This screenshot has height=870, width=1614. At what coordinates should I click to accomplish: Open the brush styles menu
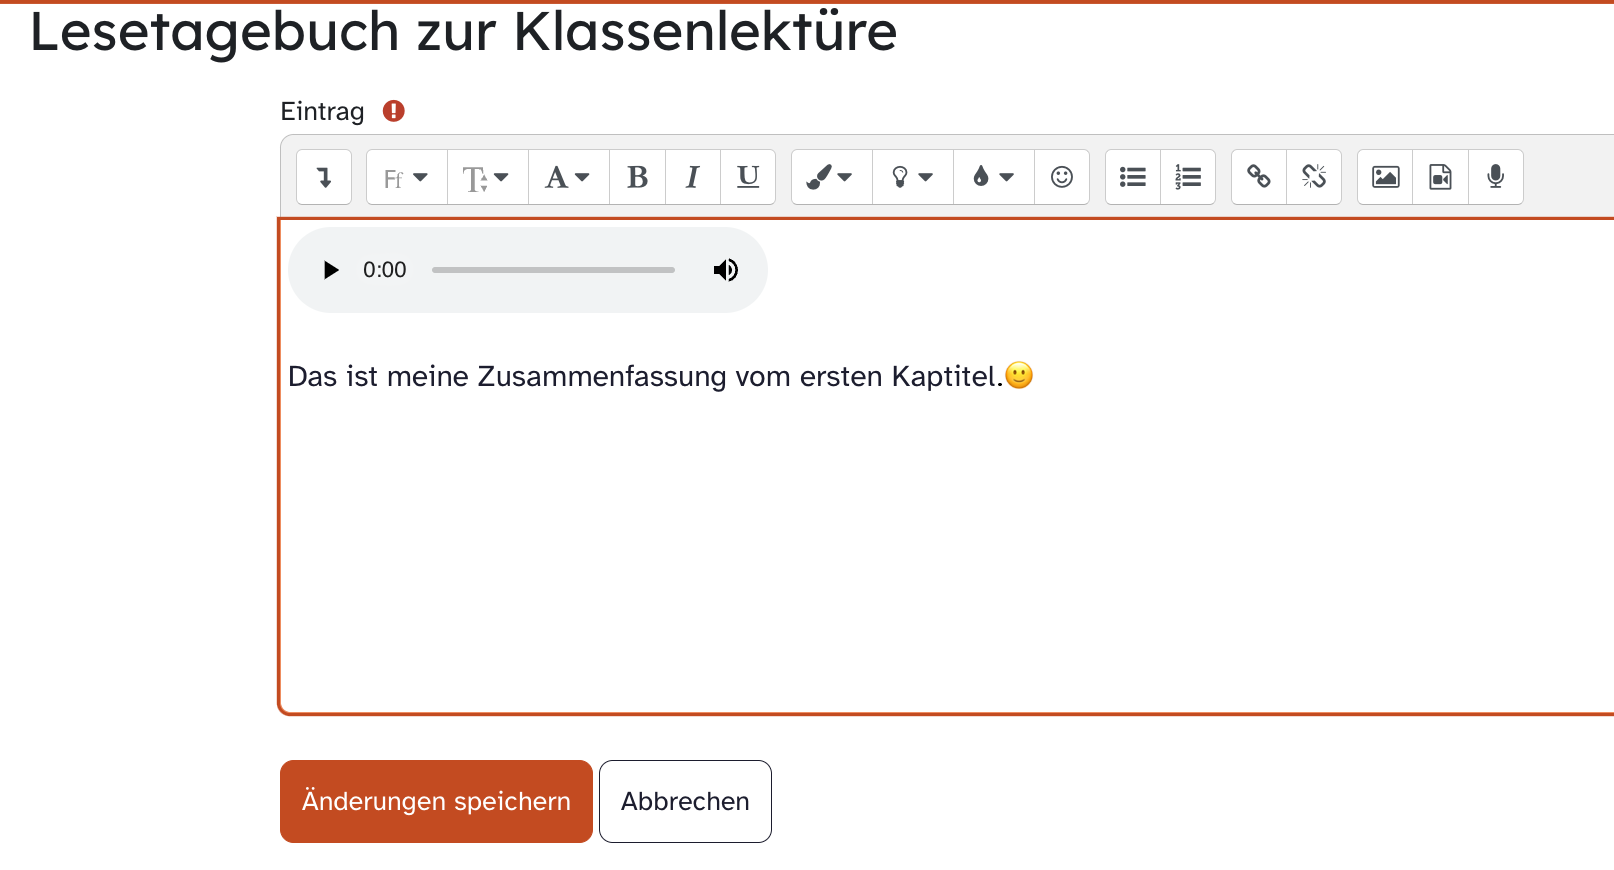click(831, 177)
